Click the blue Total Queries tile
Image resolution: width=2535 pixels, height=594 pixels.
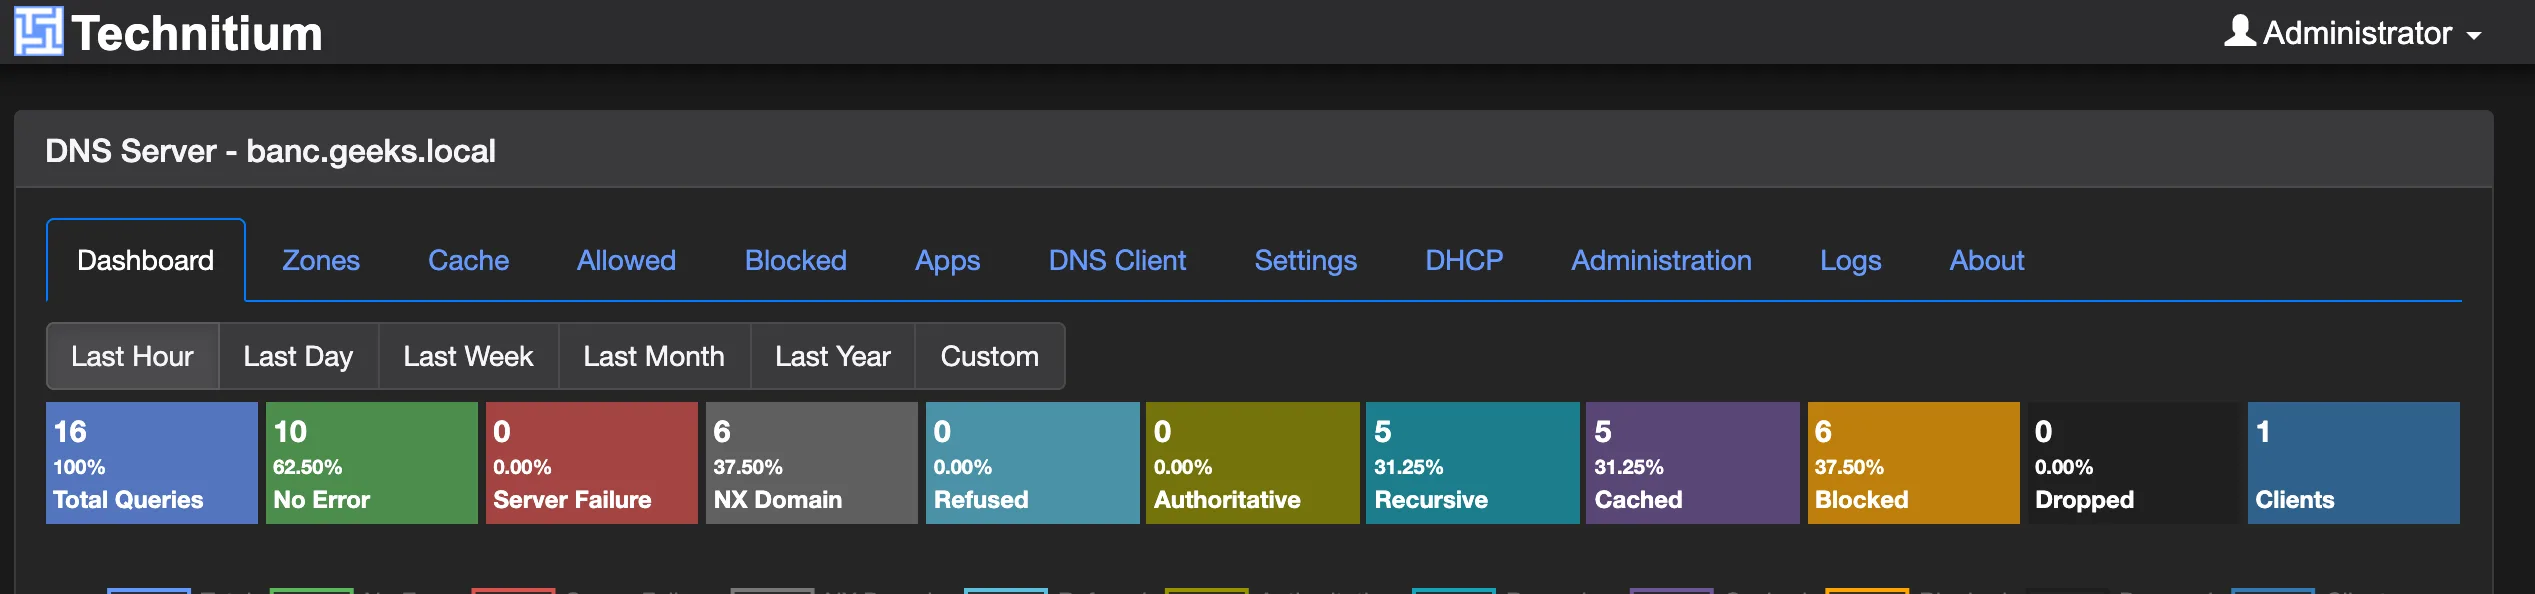pyautogui.click(x=152, y=463)
